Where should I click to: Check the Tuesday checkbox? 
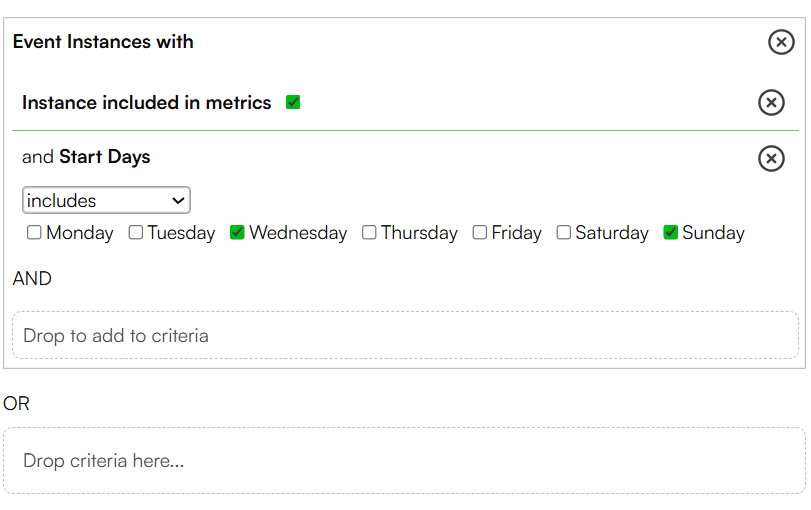coord(136,232)
